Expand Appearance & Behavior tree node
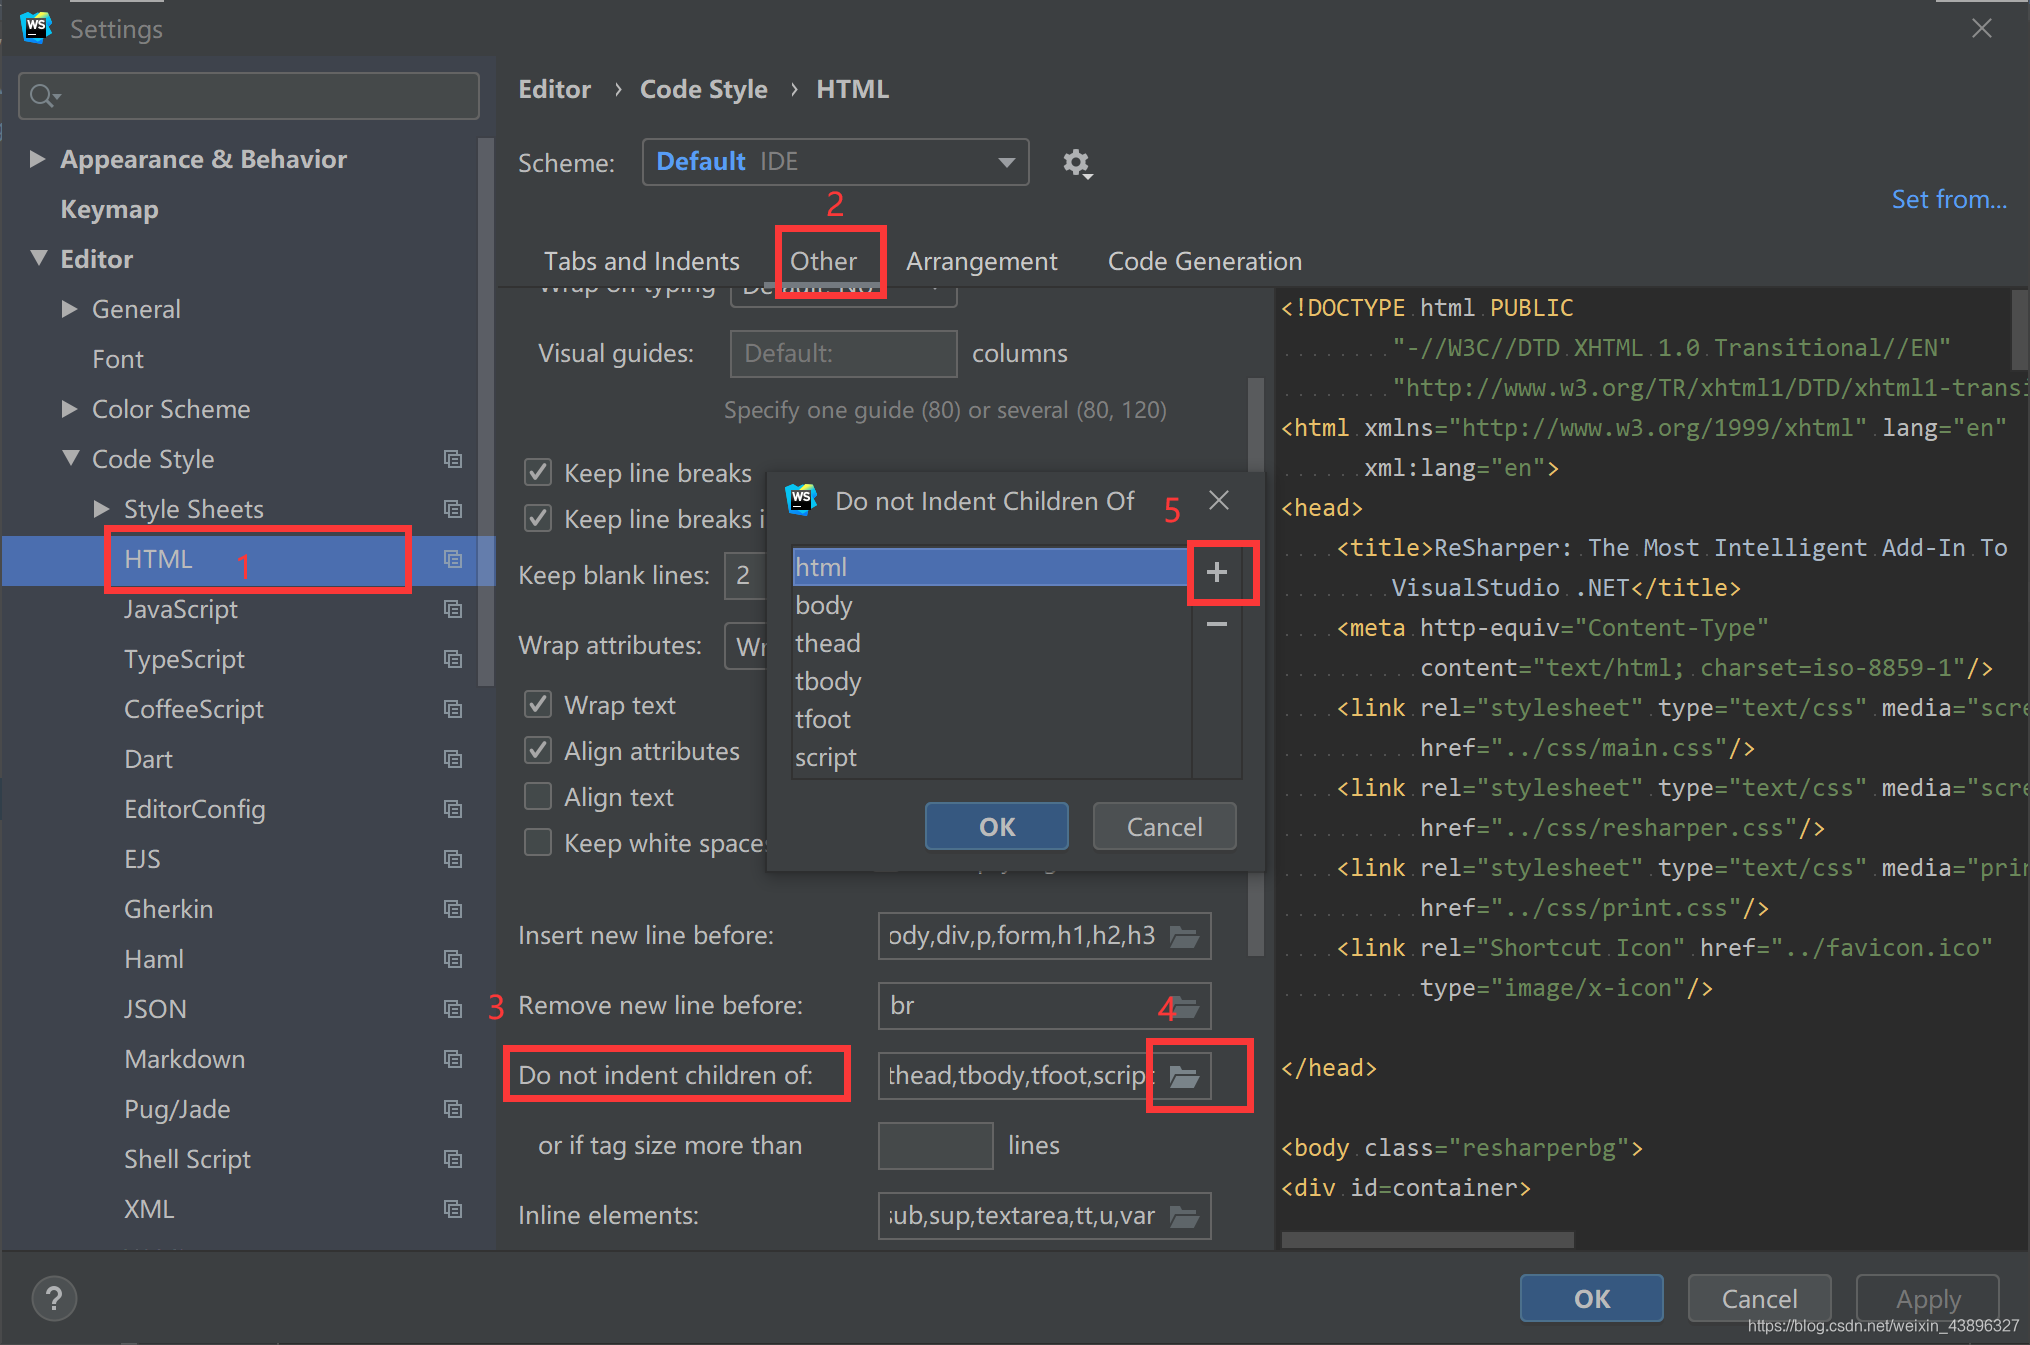Image resolution: width=2030 pixels, height=1345 pixels. 37,159
